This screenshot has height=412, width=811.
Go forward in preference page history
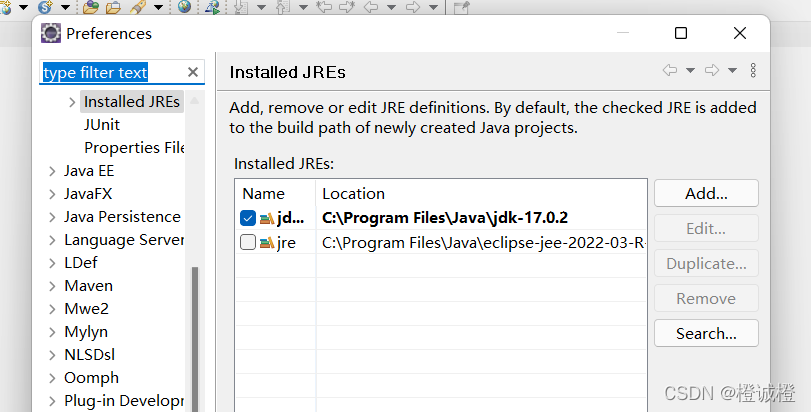point(712,70)
